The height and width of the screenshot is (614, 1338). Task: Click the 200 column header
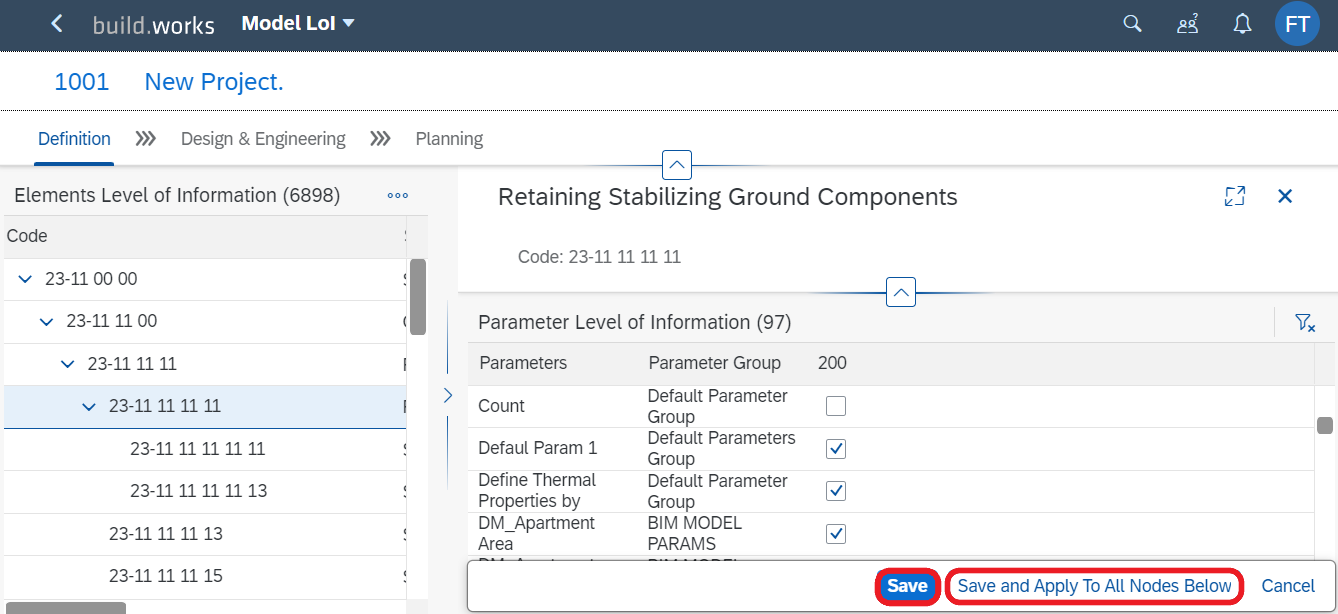832,363
